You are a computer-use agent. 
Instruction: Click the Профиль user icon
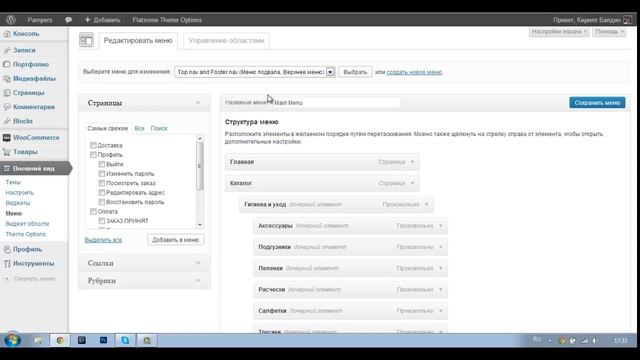[7, 249]
